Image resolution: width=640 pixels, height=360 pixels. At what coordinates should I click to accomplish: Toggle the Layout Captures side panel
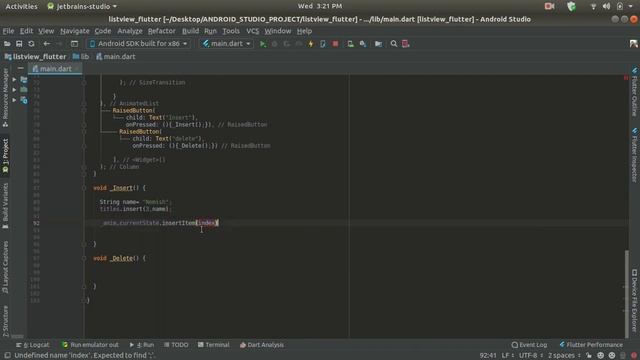click(5, 267)
